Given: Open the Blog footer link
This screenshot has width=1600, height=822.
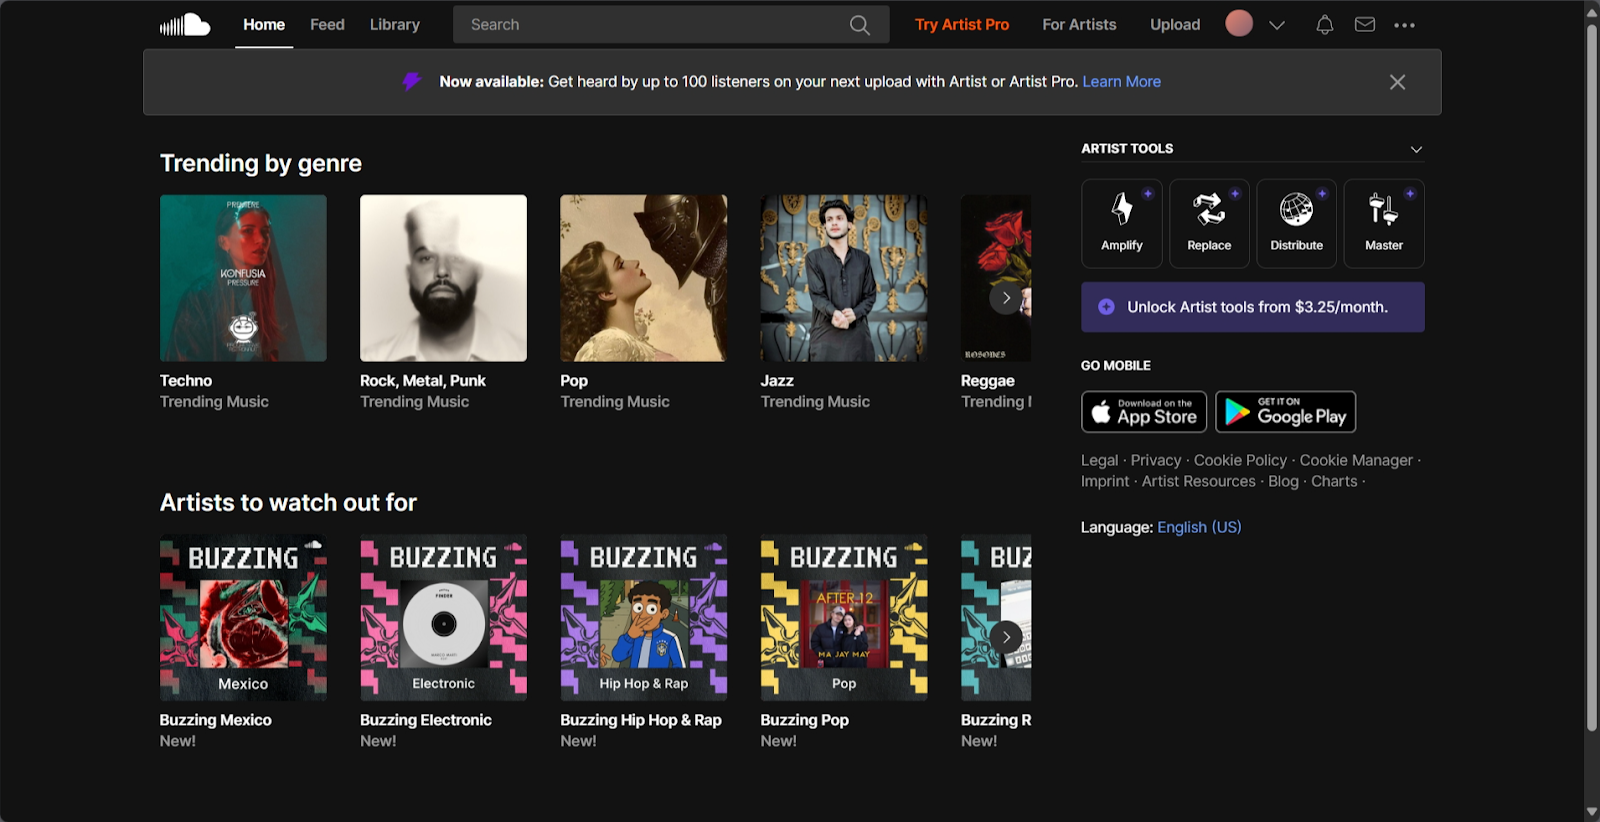Looking at the screenshot, I should pyautogui.click(x=1283, y=481).
